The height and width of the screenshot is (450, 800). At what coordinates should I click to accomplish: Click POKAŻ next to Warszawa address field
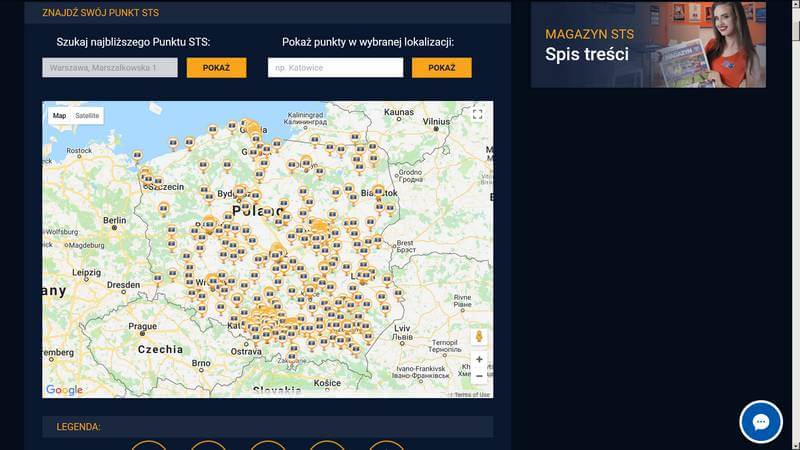click(216, 68)
